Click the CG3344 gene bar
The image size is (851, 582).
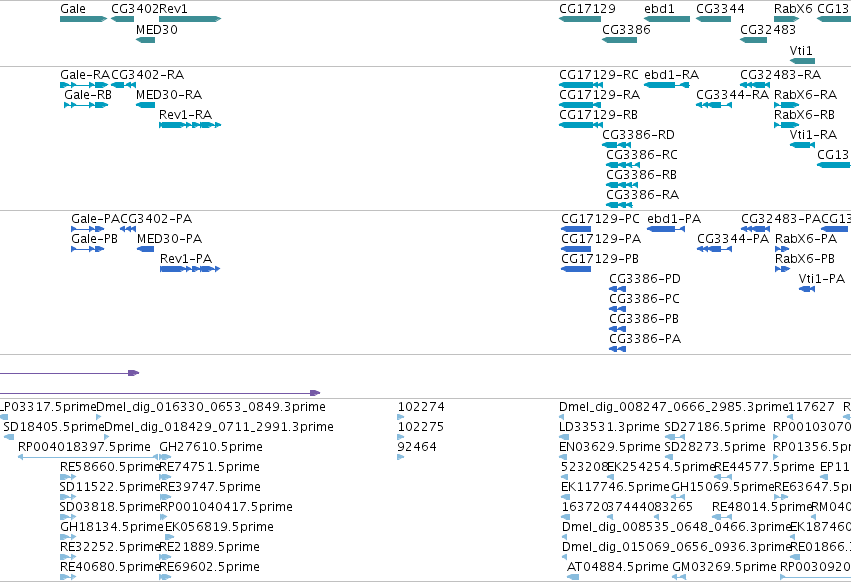coord(713,19)
